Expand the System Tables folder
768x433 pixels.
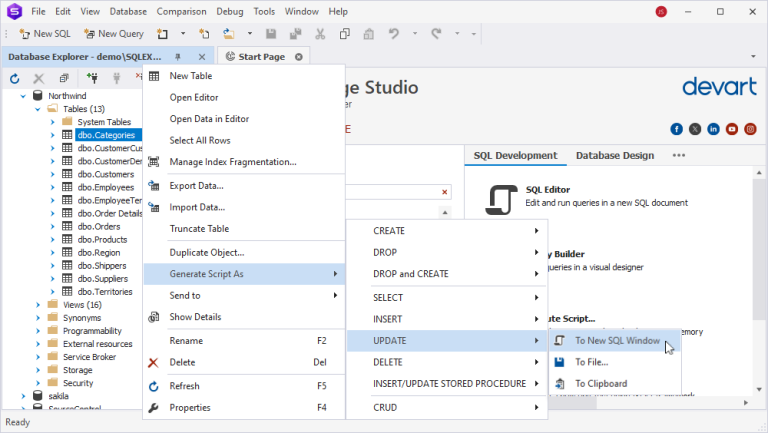tap(52, 122)
